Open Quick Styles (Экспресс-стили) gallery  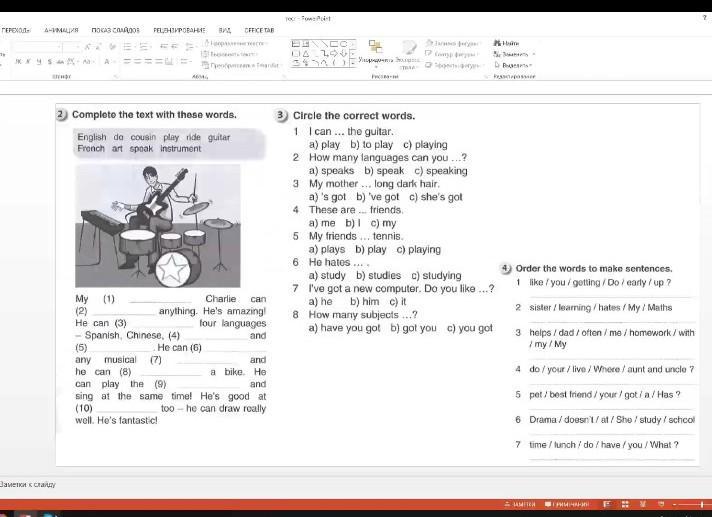point(408,50)
